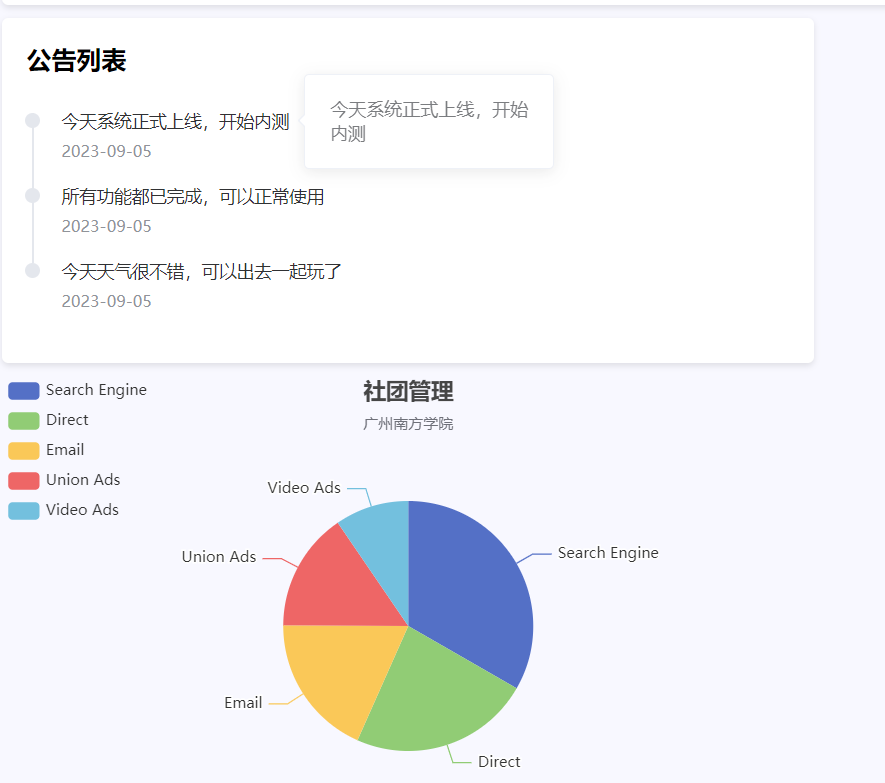
Task: Click the 社团管理 chart title
Action: click(x=407, y=393)
